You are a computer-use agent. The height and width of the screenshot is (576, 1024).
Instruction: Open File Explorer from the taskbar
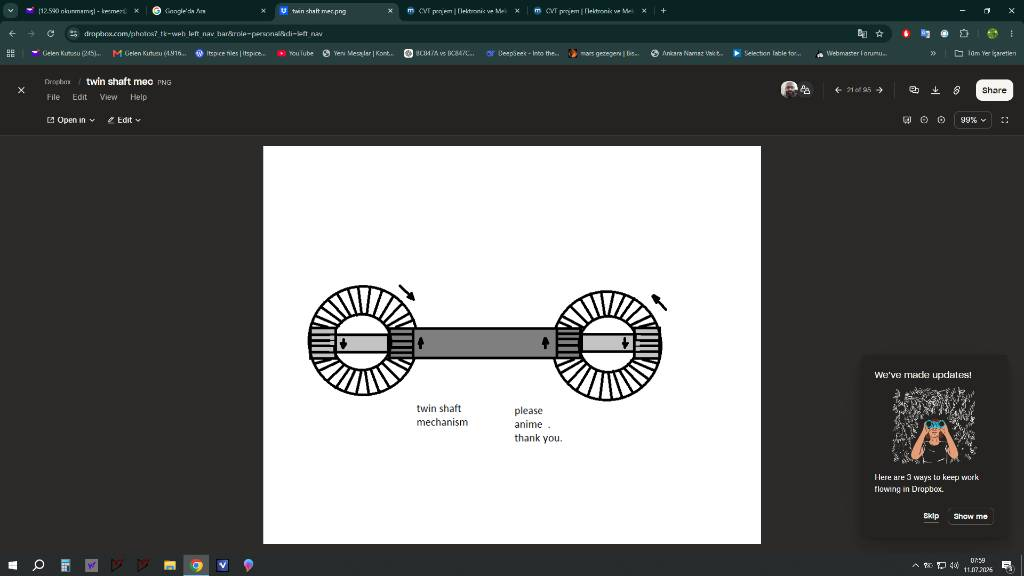170,565
